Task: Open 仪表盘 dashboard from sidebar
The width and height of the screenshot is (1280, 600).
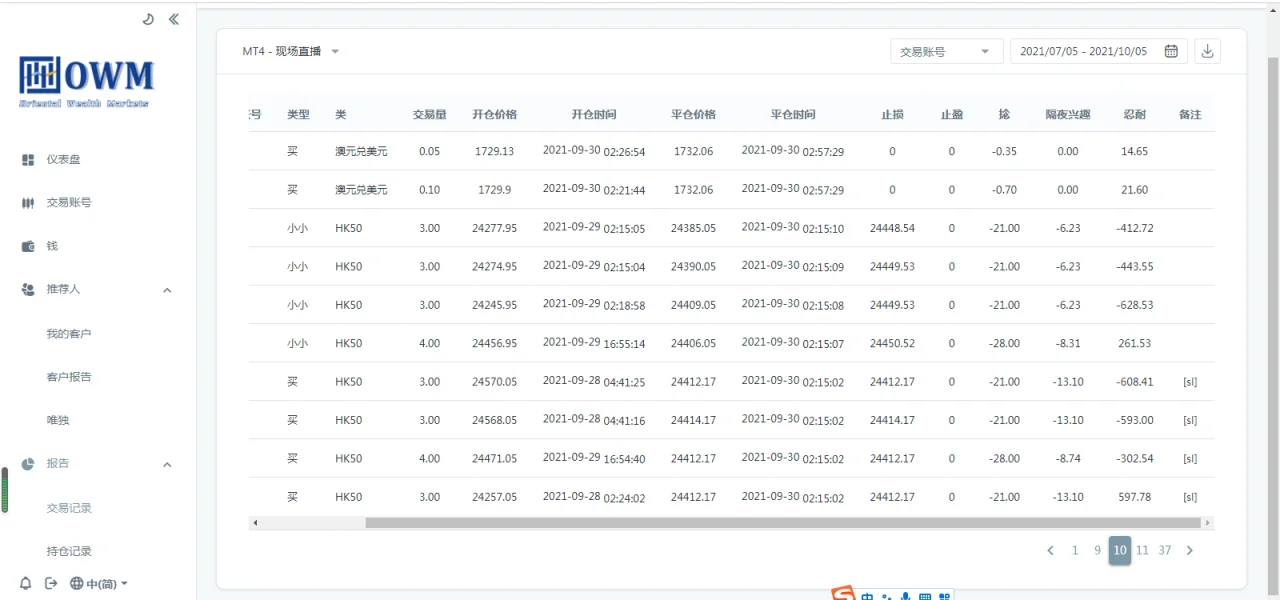Action: pos(62,160)
